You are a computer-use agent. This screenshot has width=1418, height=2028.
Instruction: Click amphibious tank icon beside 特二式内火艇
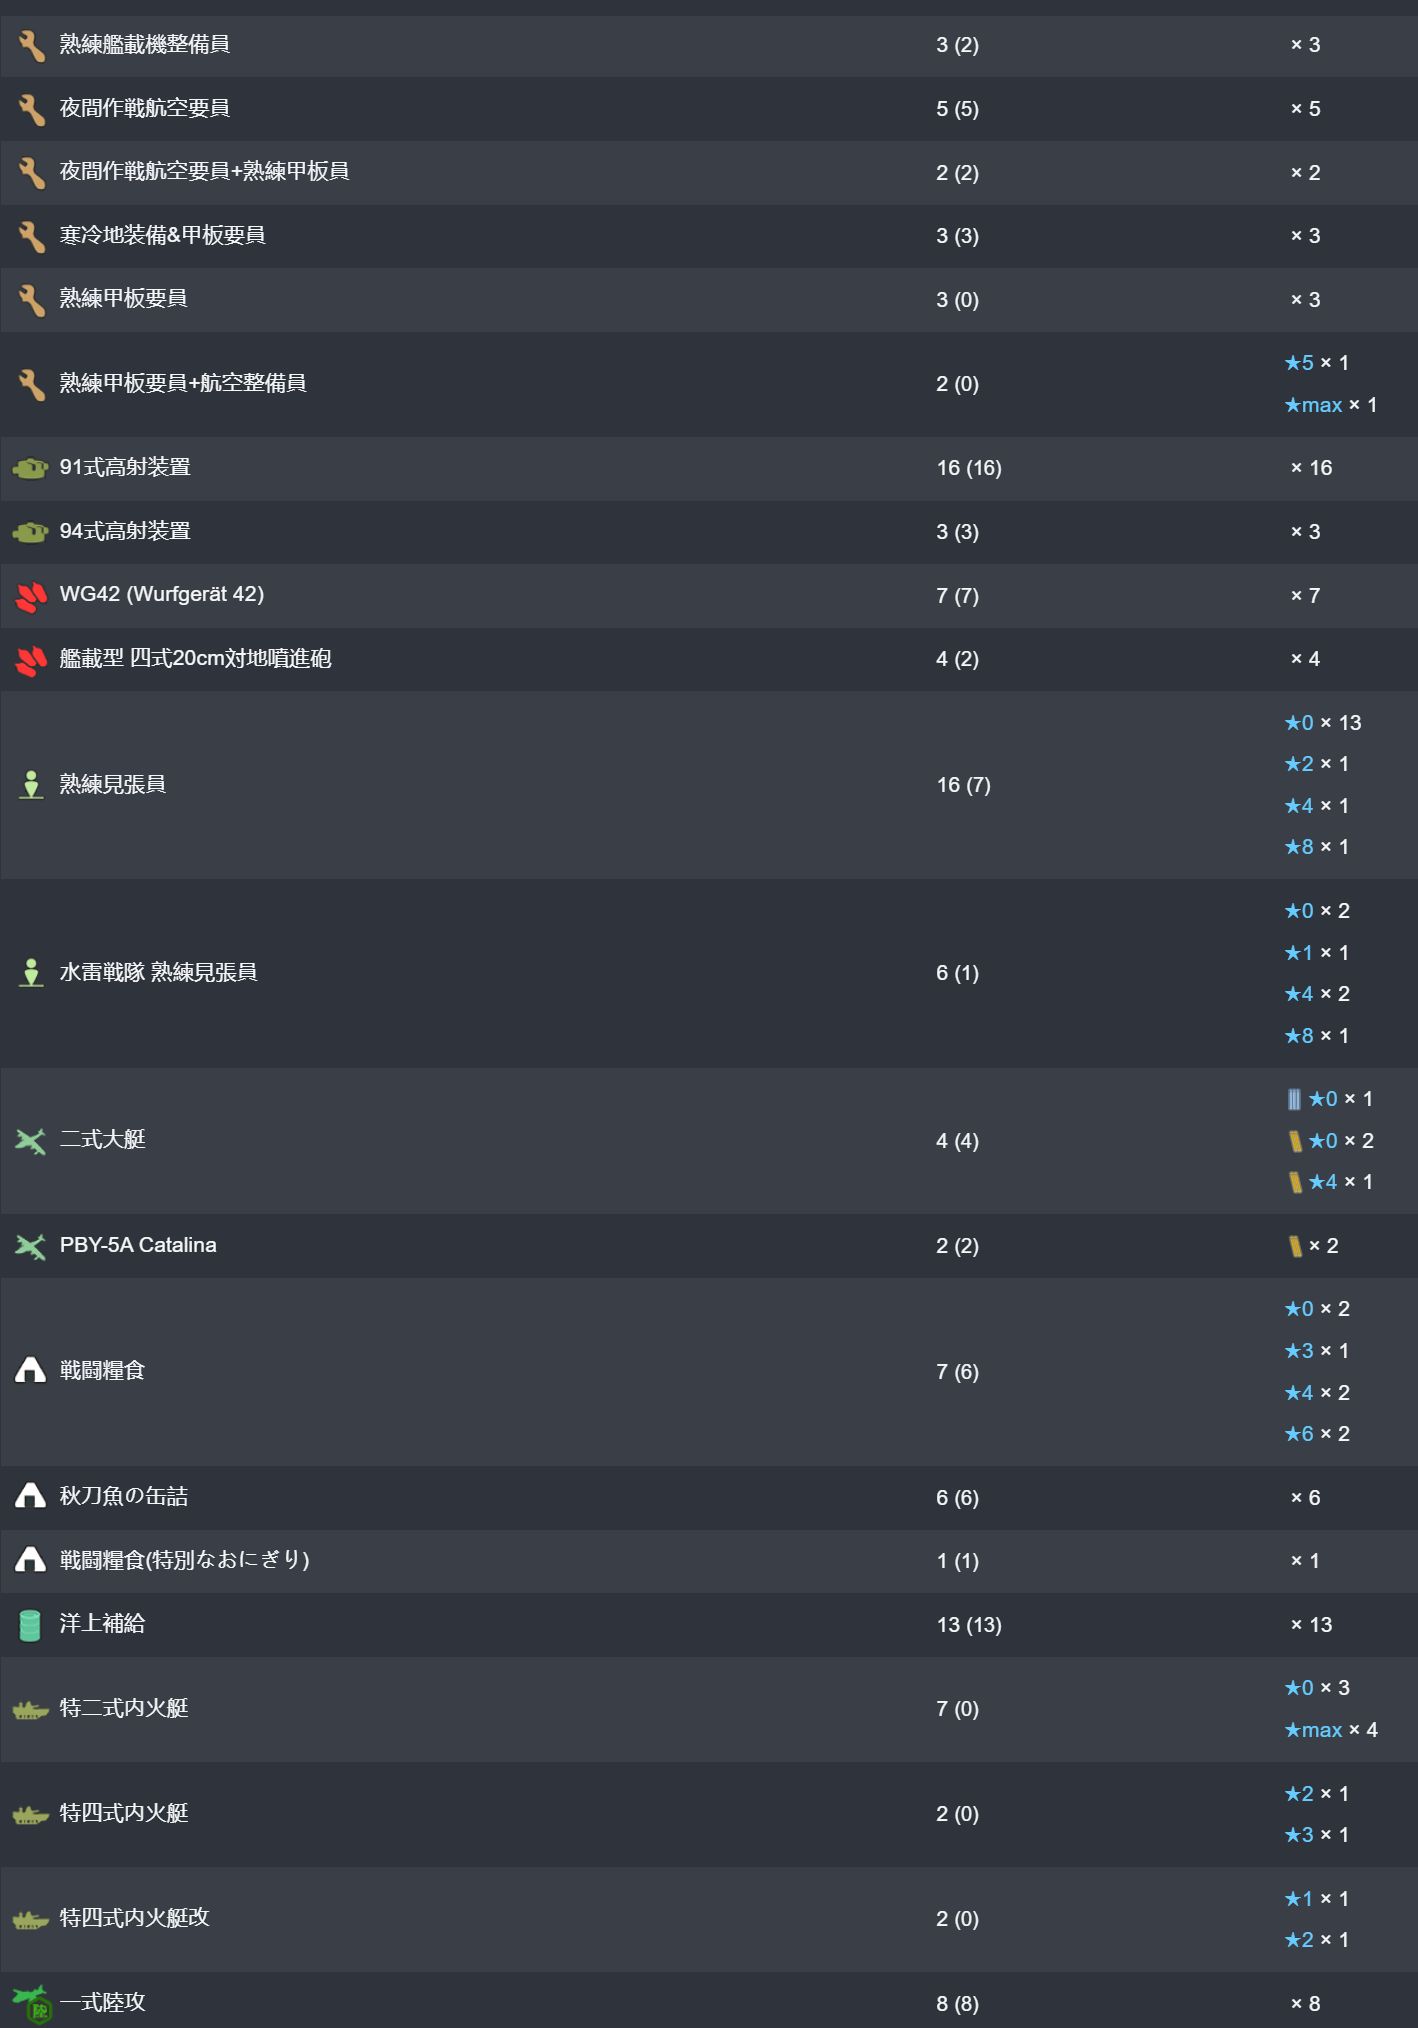tap(31, 1710)
